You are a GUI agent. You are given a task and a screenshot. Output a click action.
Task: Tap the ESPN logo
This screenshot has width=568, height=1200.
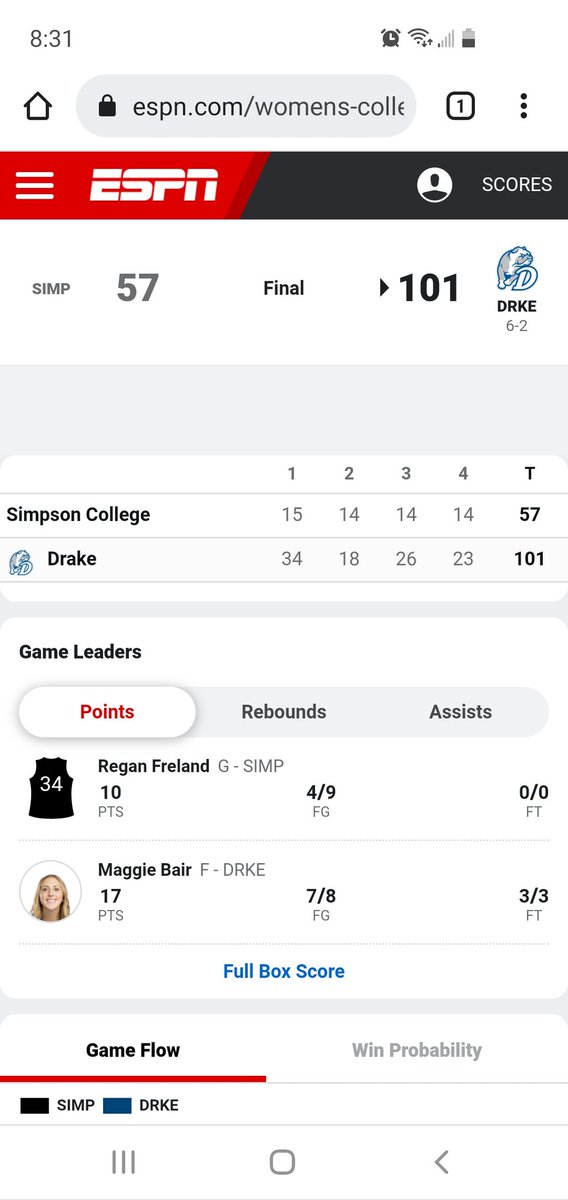tap(154, 185)
